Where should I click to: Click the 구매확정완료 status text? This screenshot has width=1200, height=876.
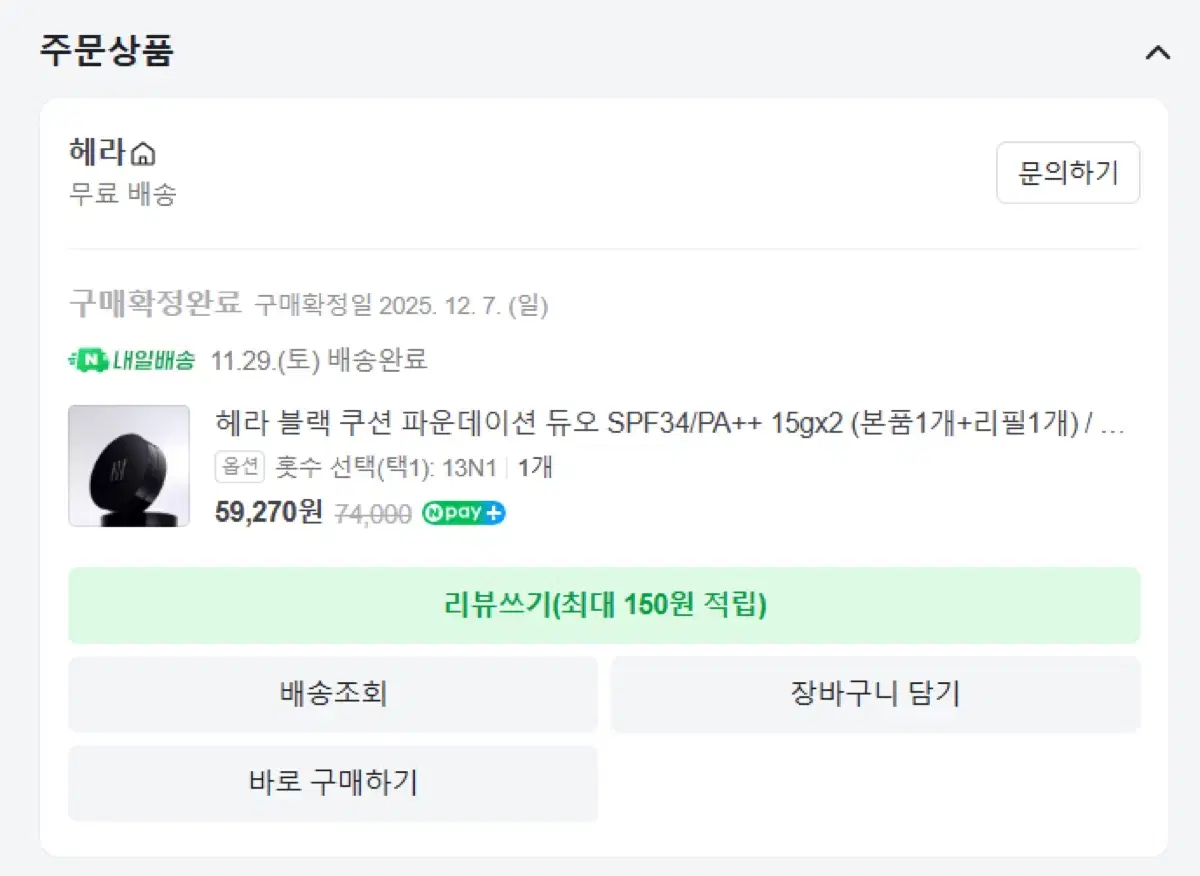[x=155, y=302]
